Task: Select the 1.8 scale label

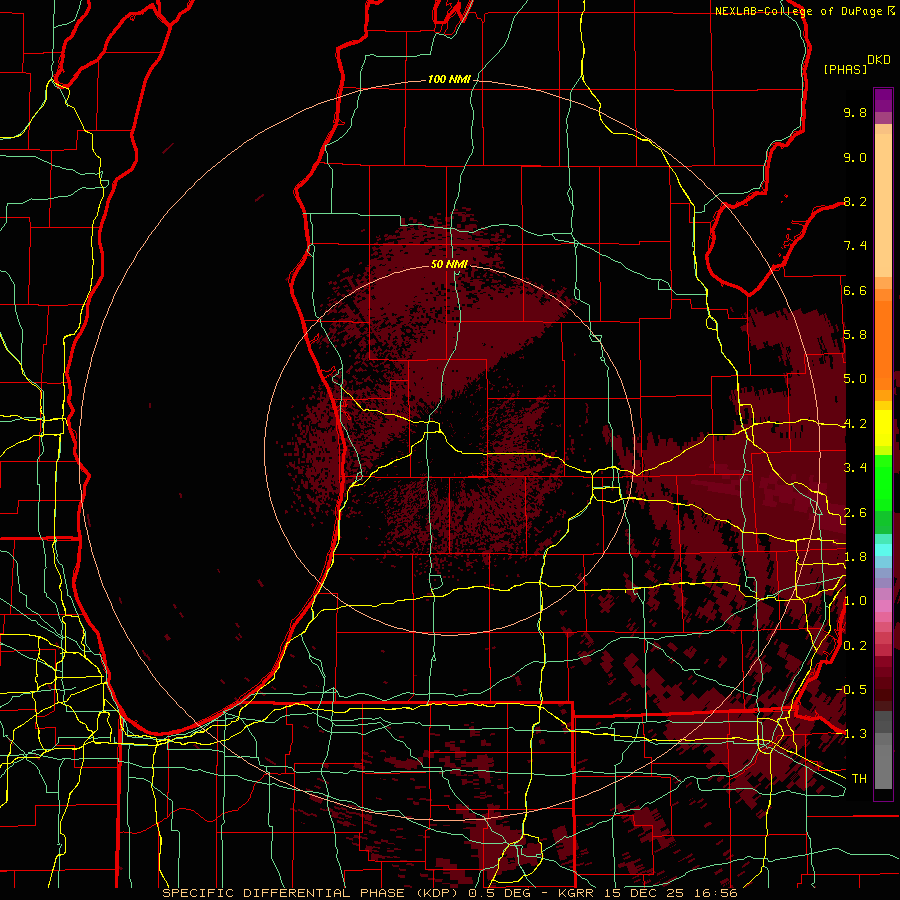Action: pos(855,557)
